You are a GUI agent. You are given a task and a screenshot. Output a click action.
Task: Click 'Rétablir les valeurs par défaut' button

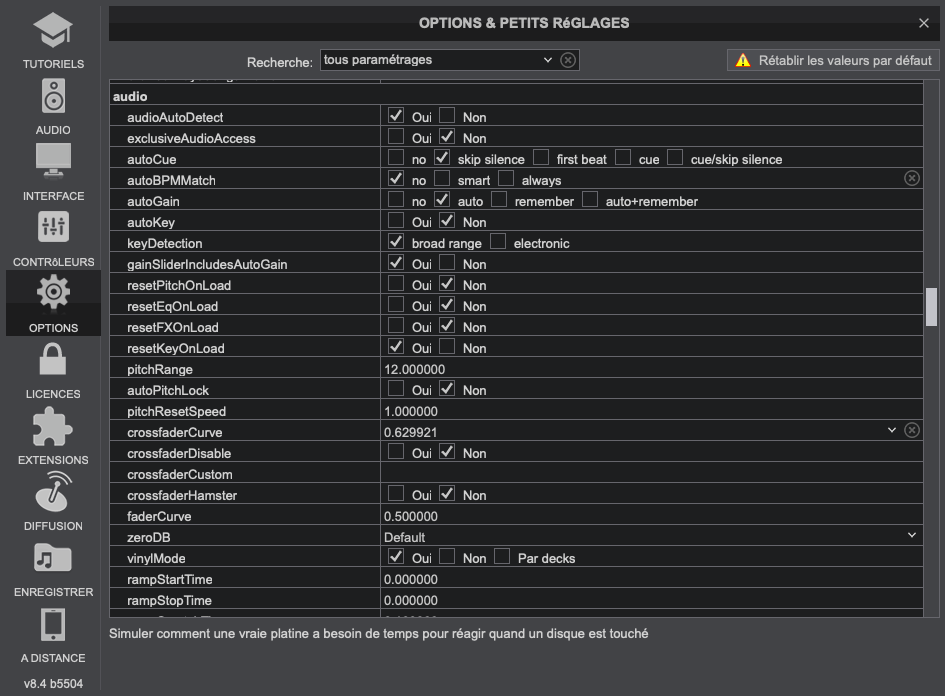pos(833,60)
